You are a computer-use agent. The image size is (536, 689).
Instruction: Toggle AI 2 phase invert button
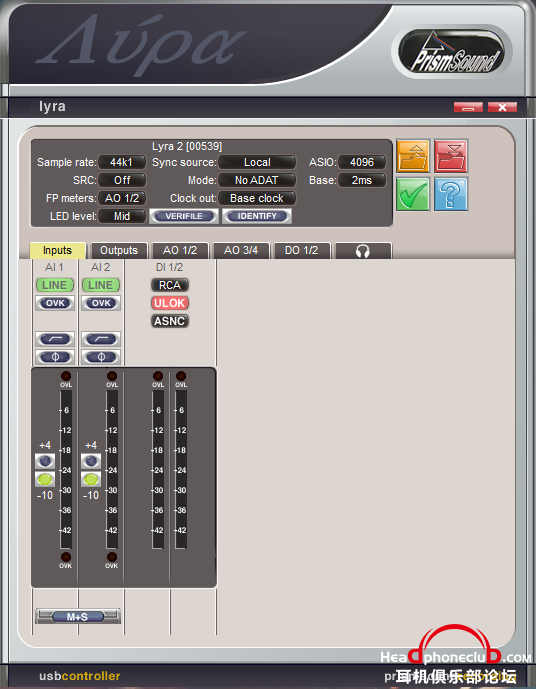coord(101,357)
